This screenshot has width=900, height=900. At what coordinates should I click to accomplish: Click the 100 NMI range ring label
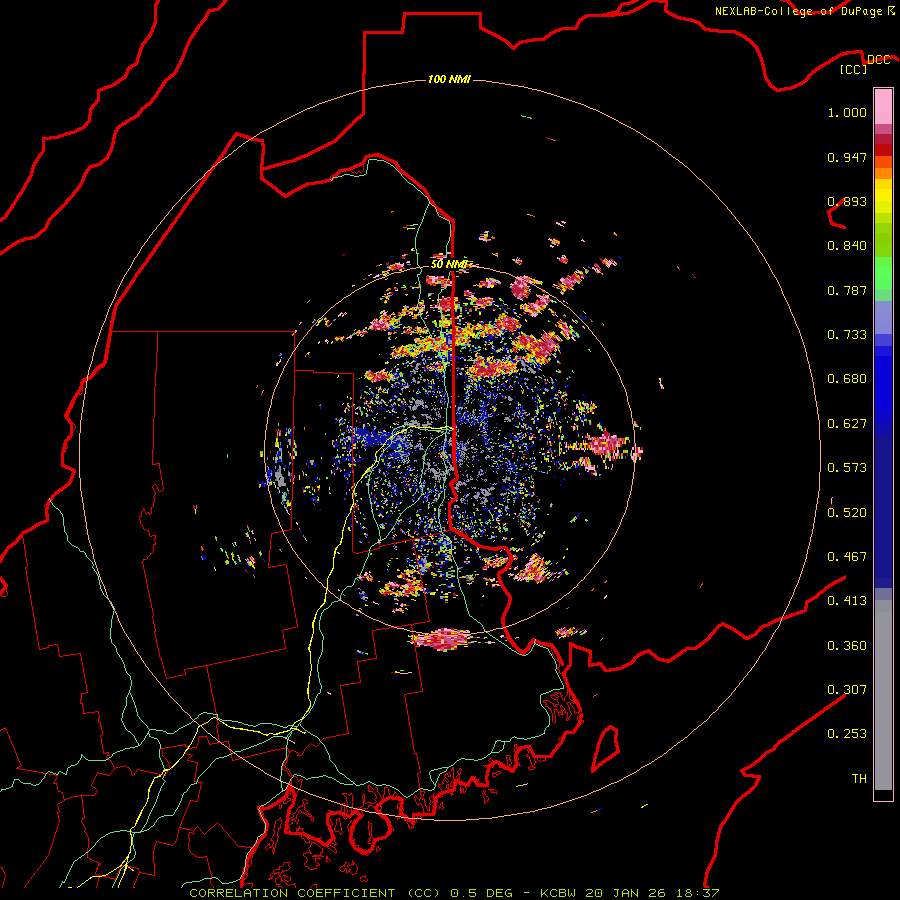[449, 79]
